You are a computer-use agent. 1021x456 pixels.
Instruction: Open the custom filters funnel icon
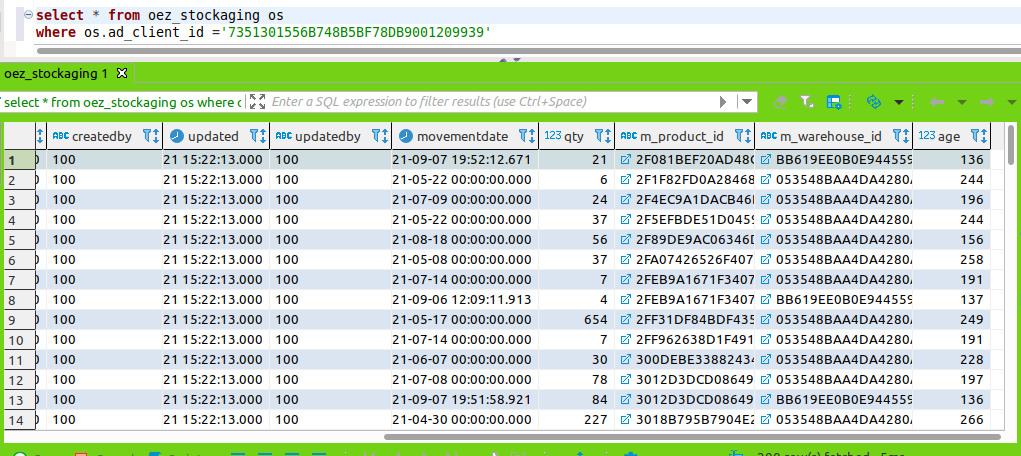808,102
